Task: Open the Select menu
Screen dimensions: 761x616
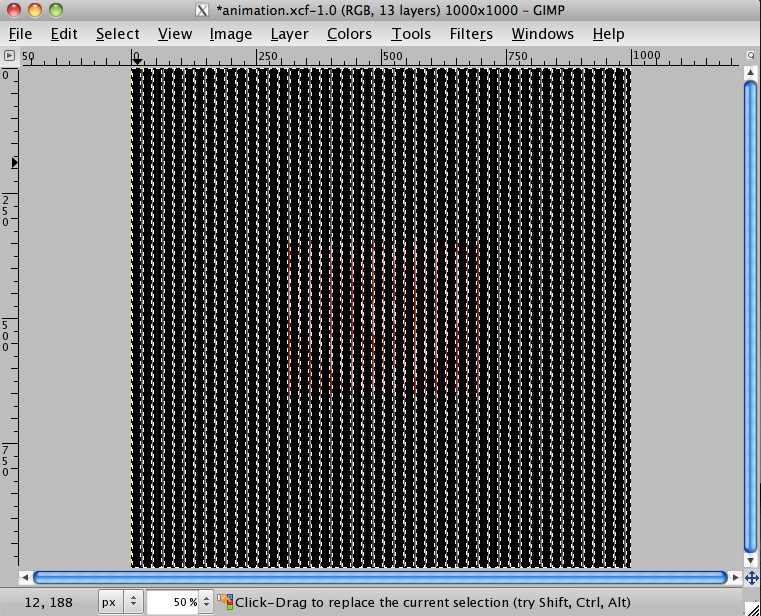Action: [117, 34]
